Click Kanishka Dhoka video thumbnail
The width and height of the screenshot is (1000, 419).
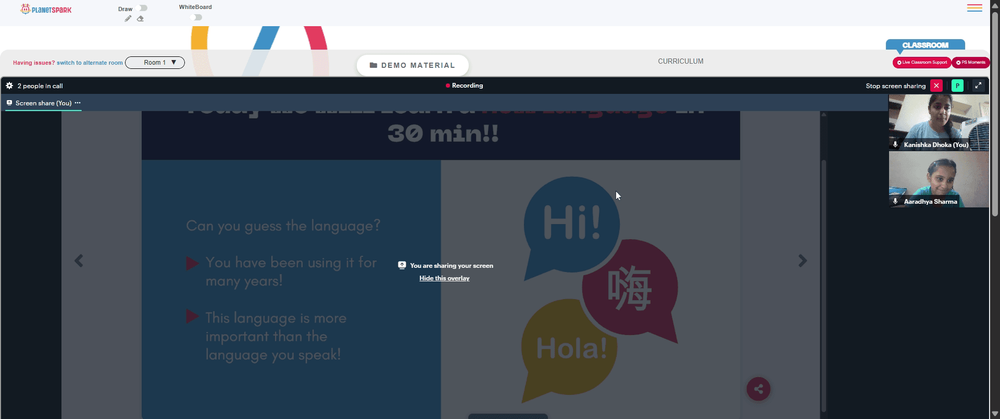(x=939, y=122)
